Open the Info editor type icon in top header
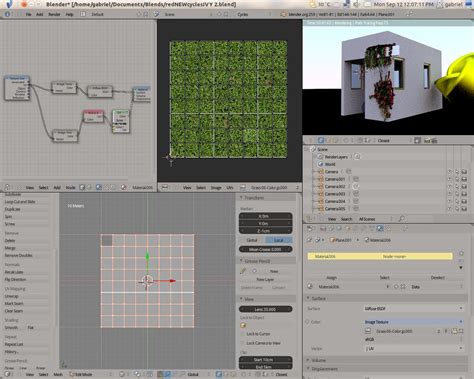474x379 pixels. click(x=7, y=14)
